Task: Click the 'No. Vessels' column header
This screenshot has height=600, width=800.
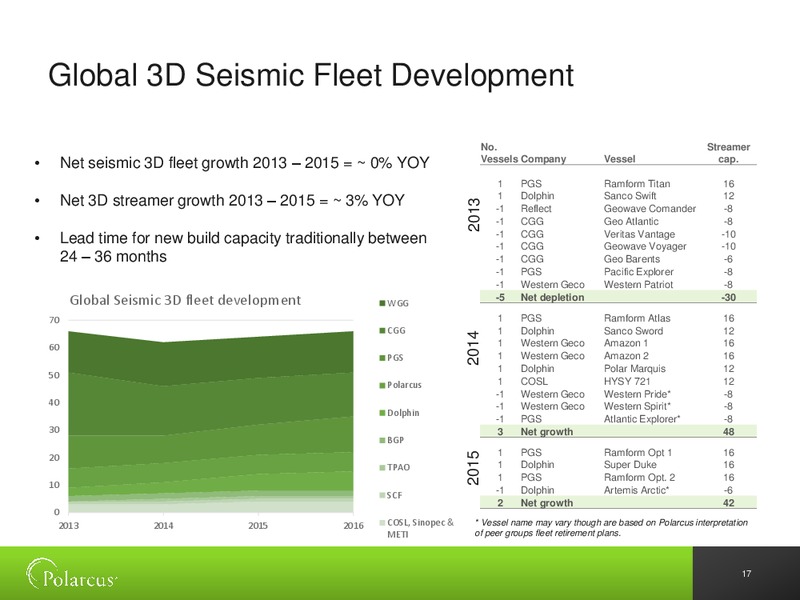Action: (499, 153)
